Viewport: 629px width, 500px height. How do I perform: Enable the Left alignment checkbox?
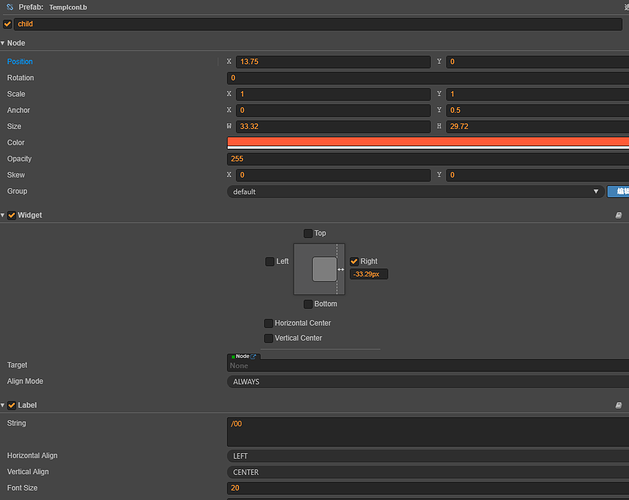click(270, 262)
